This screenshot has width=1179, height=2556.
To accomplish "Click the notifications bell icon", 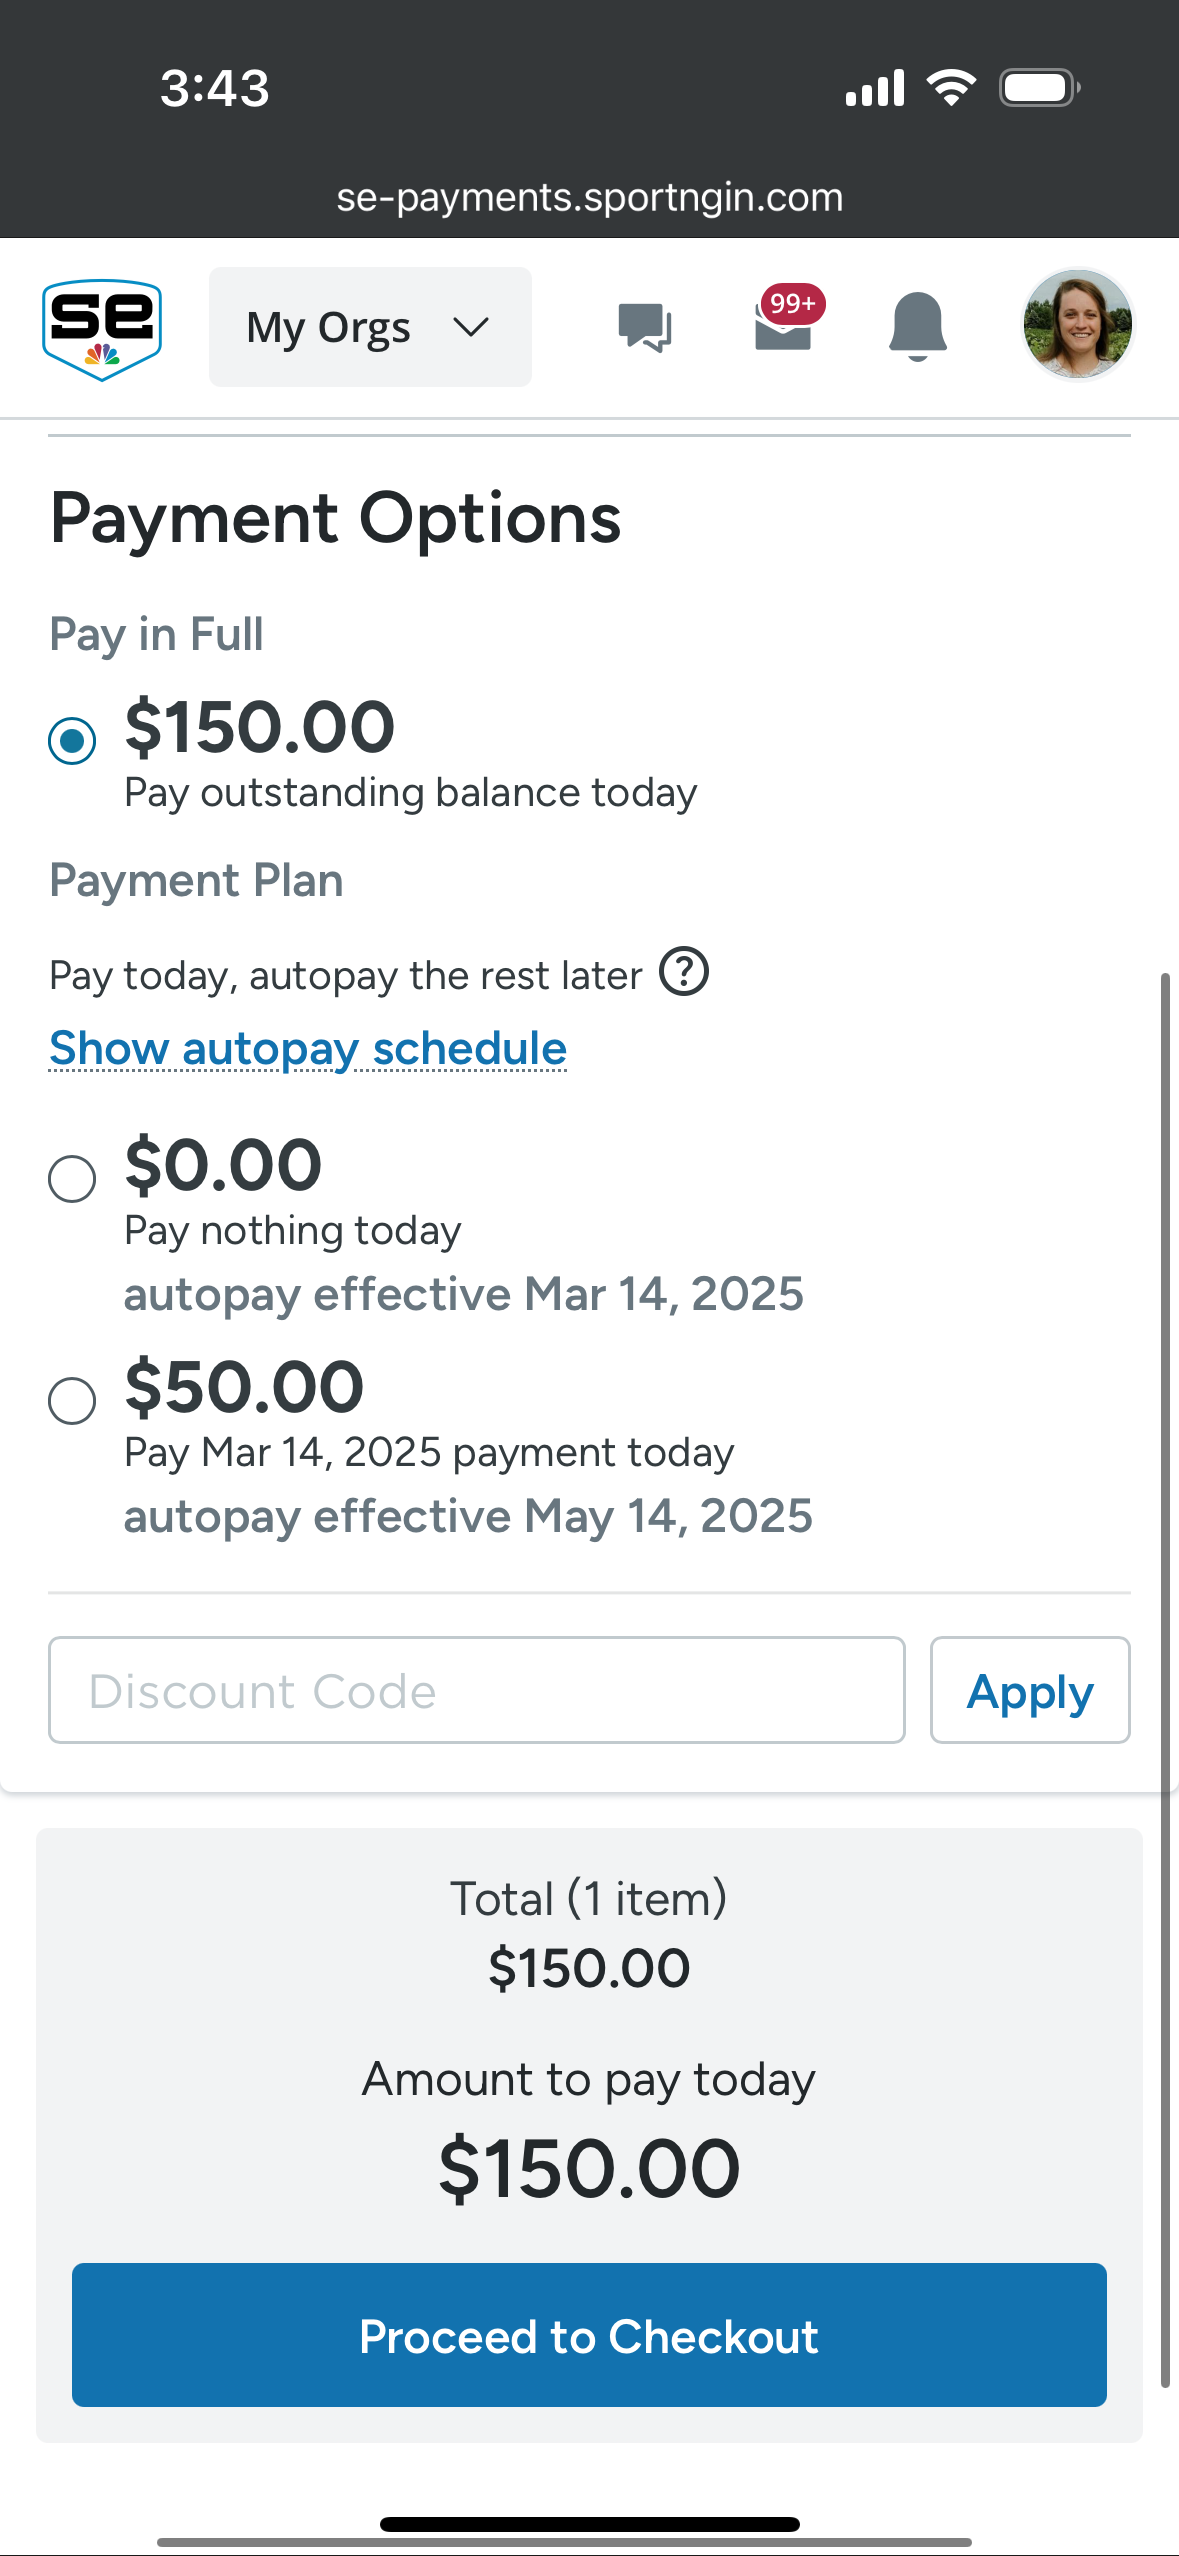I will (x=917, y=326).
